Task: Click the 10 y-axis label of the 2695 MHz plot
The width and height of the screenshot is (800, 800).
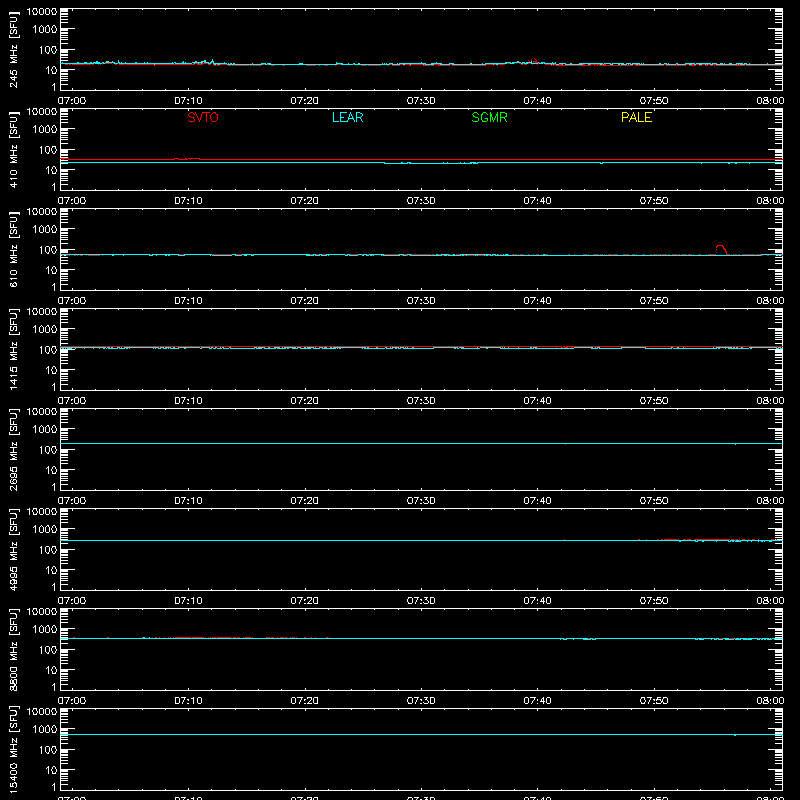Action: 51,470
